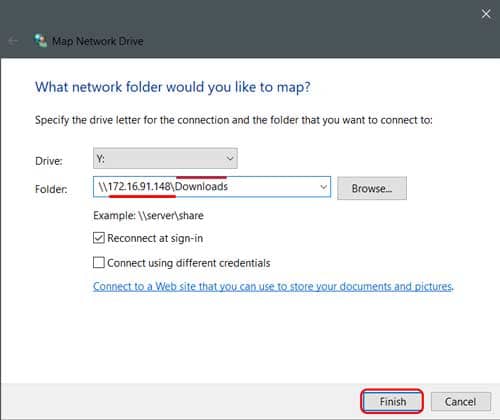Go back using the back arrow
500x420 pixels.
[x=13, y=41]
